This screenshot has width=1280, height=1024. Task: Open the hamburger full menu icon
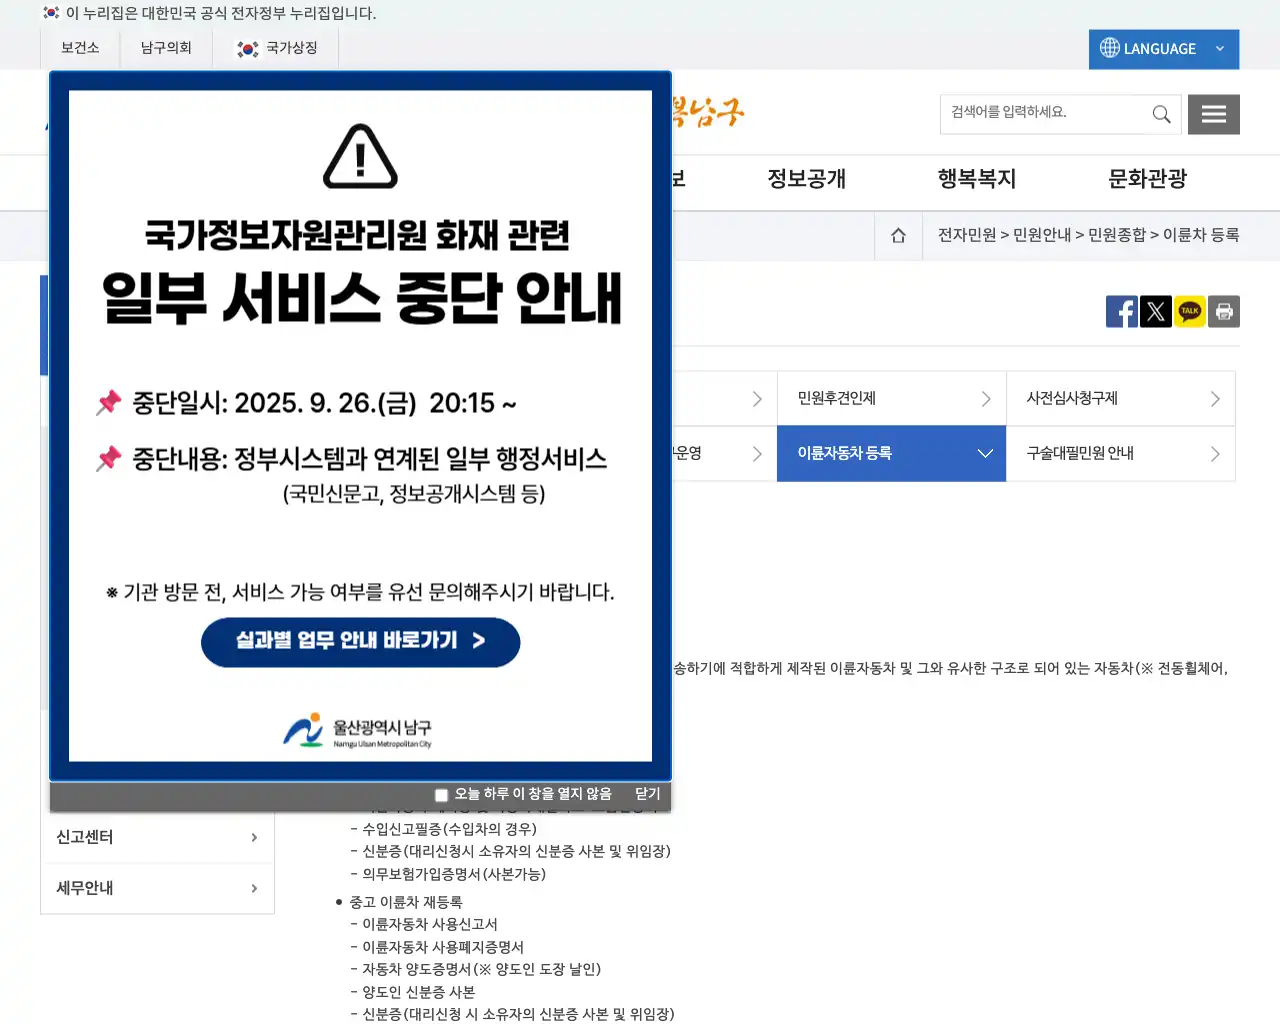tap(1214, 114)
